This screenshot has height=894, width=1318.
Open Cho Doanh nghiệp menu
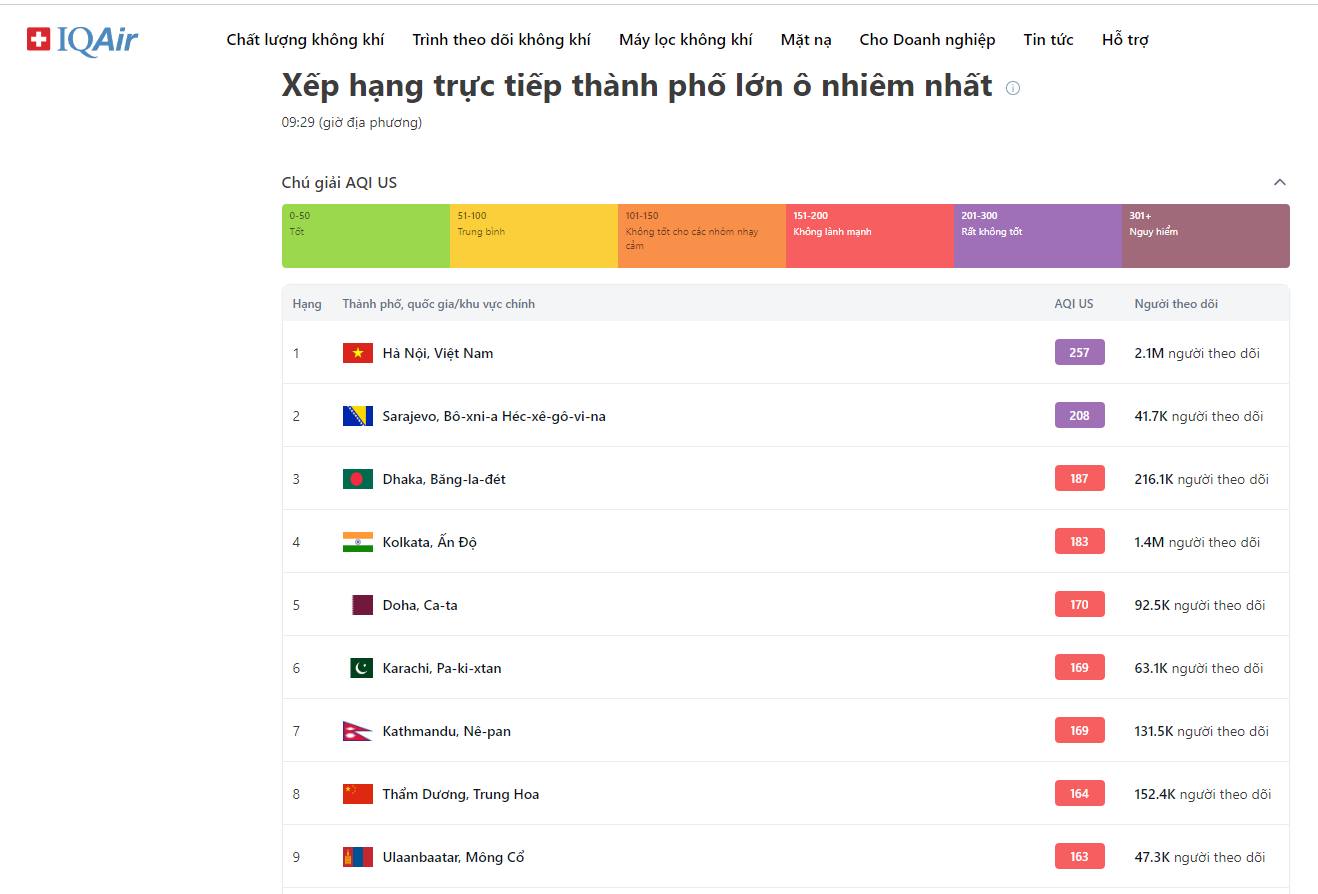click(x=927, y=40)
